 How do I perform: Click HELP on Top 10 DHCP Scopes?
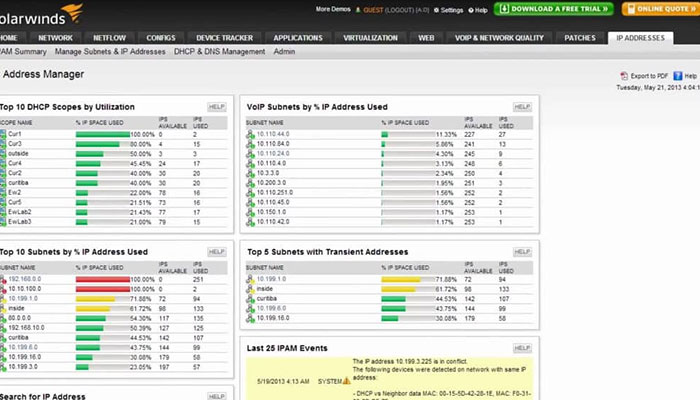(x=217, y=107)
